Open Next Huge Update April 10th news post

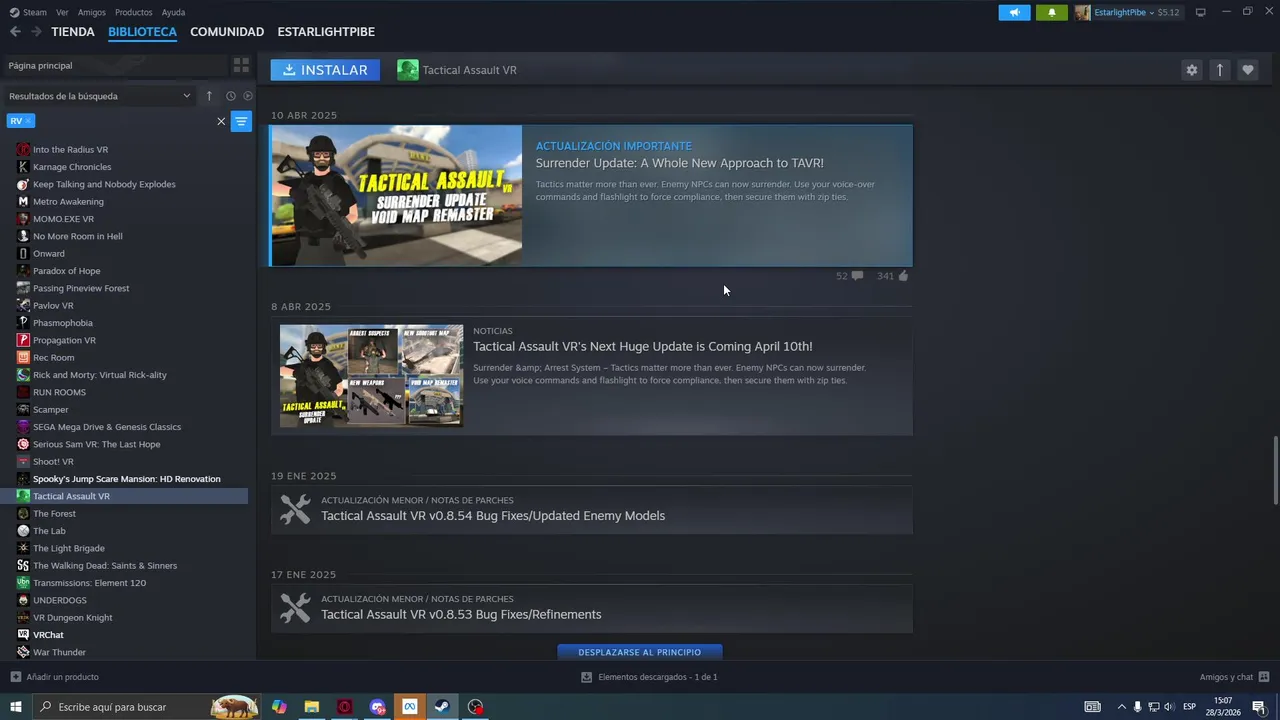(x=642, y=346)
